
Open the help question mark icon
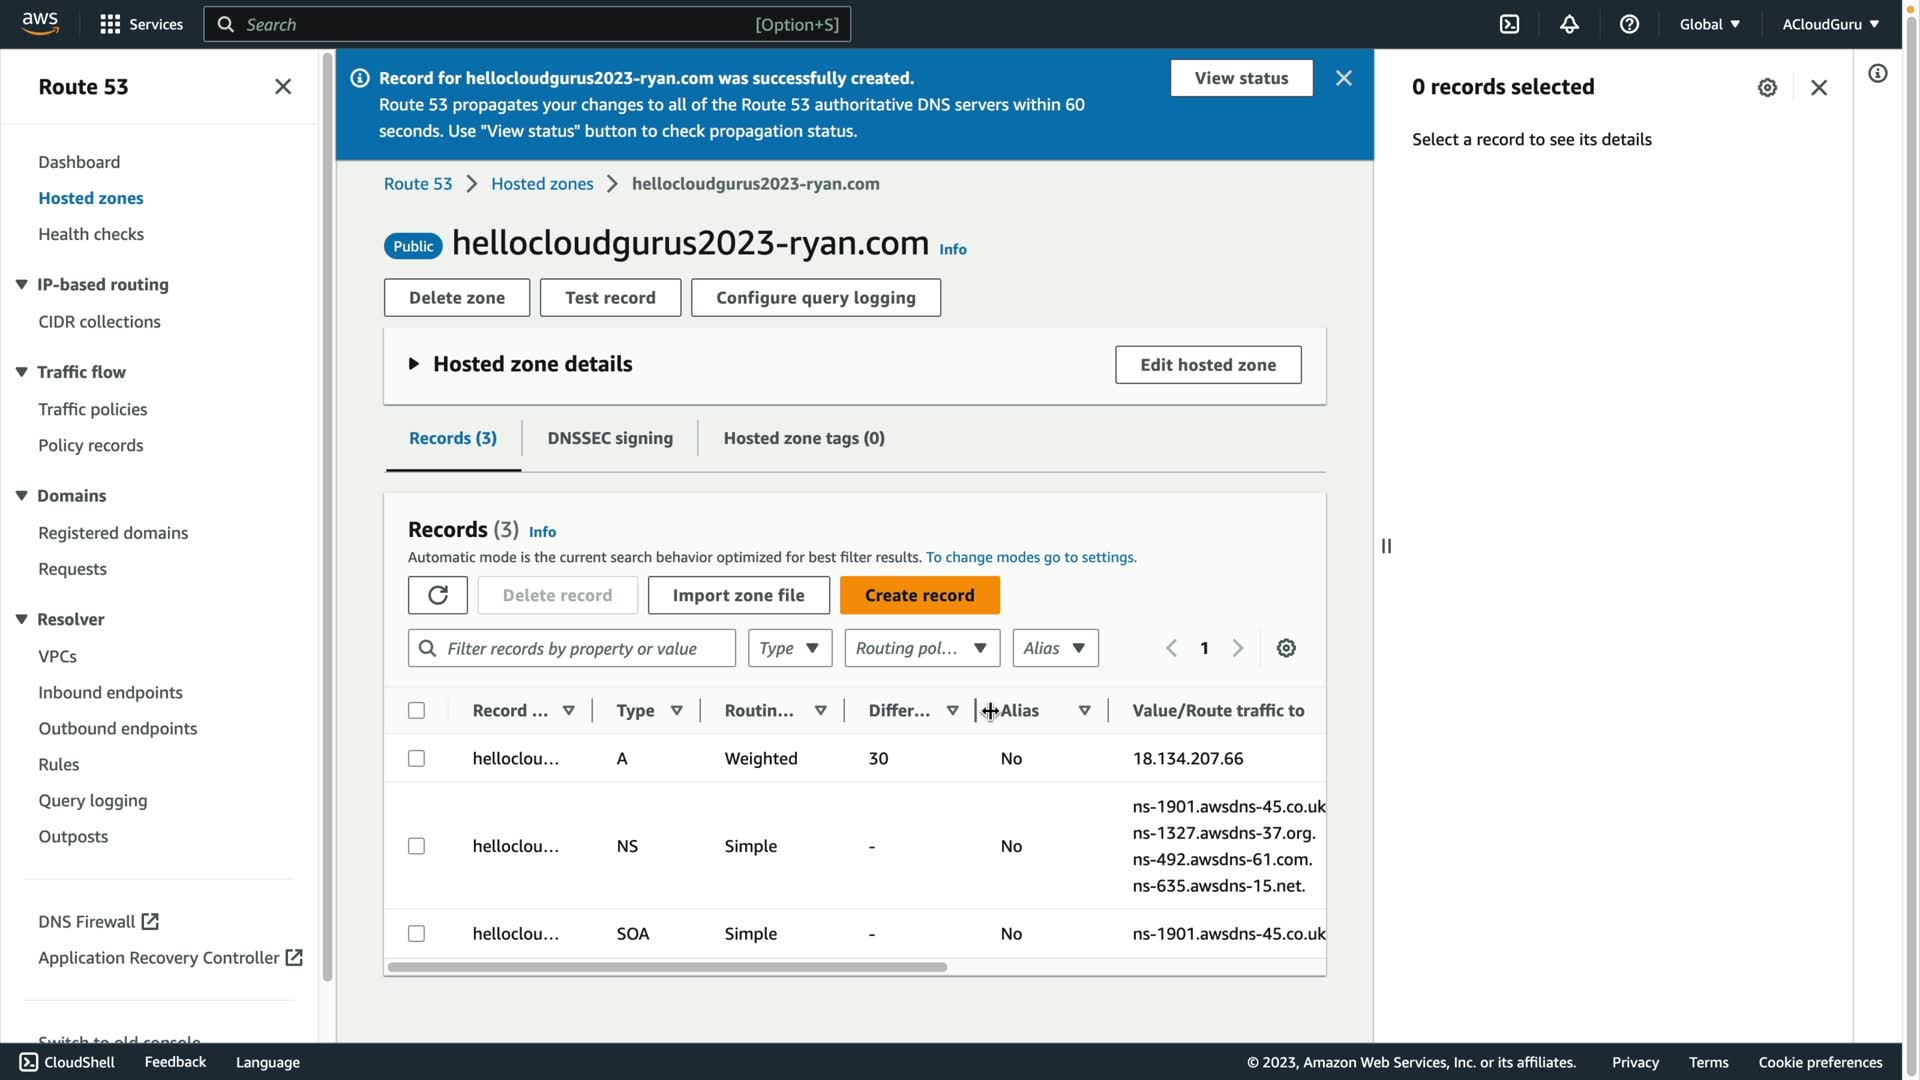tap(1629, 24)
